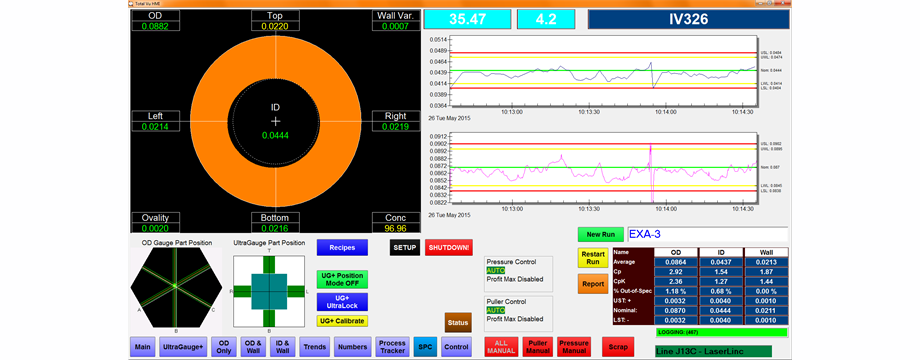Select the Wall column header in the statistics table

(x=766, y=252)
